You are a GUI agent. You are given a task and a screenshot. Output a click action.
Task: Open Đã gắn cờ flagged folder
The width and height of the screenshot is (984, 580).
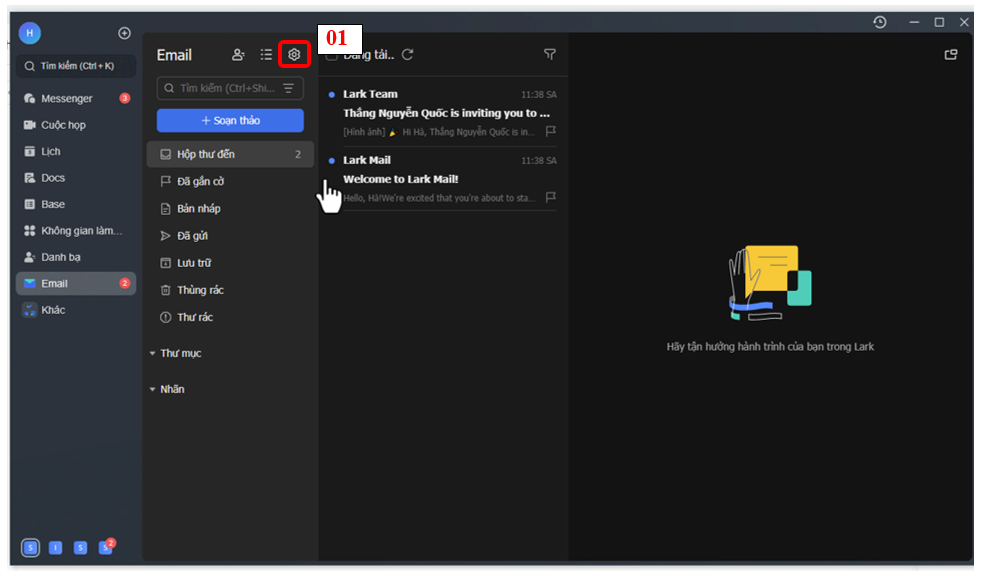tap(230, 181)
